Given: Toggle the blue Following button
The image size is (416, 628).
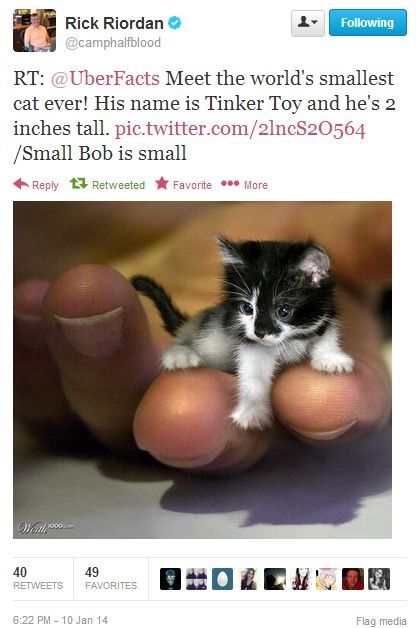Looking at the screenshot, I should 368,23.
